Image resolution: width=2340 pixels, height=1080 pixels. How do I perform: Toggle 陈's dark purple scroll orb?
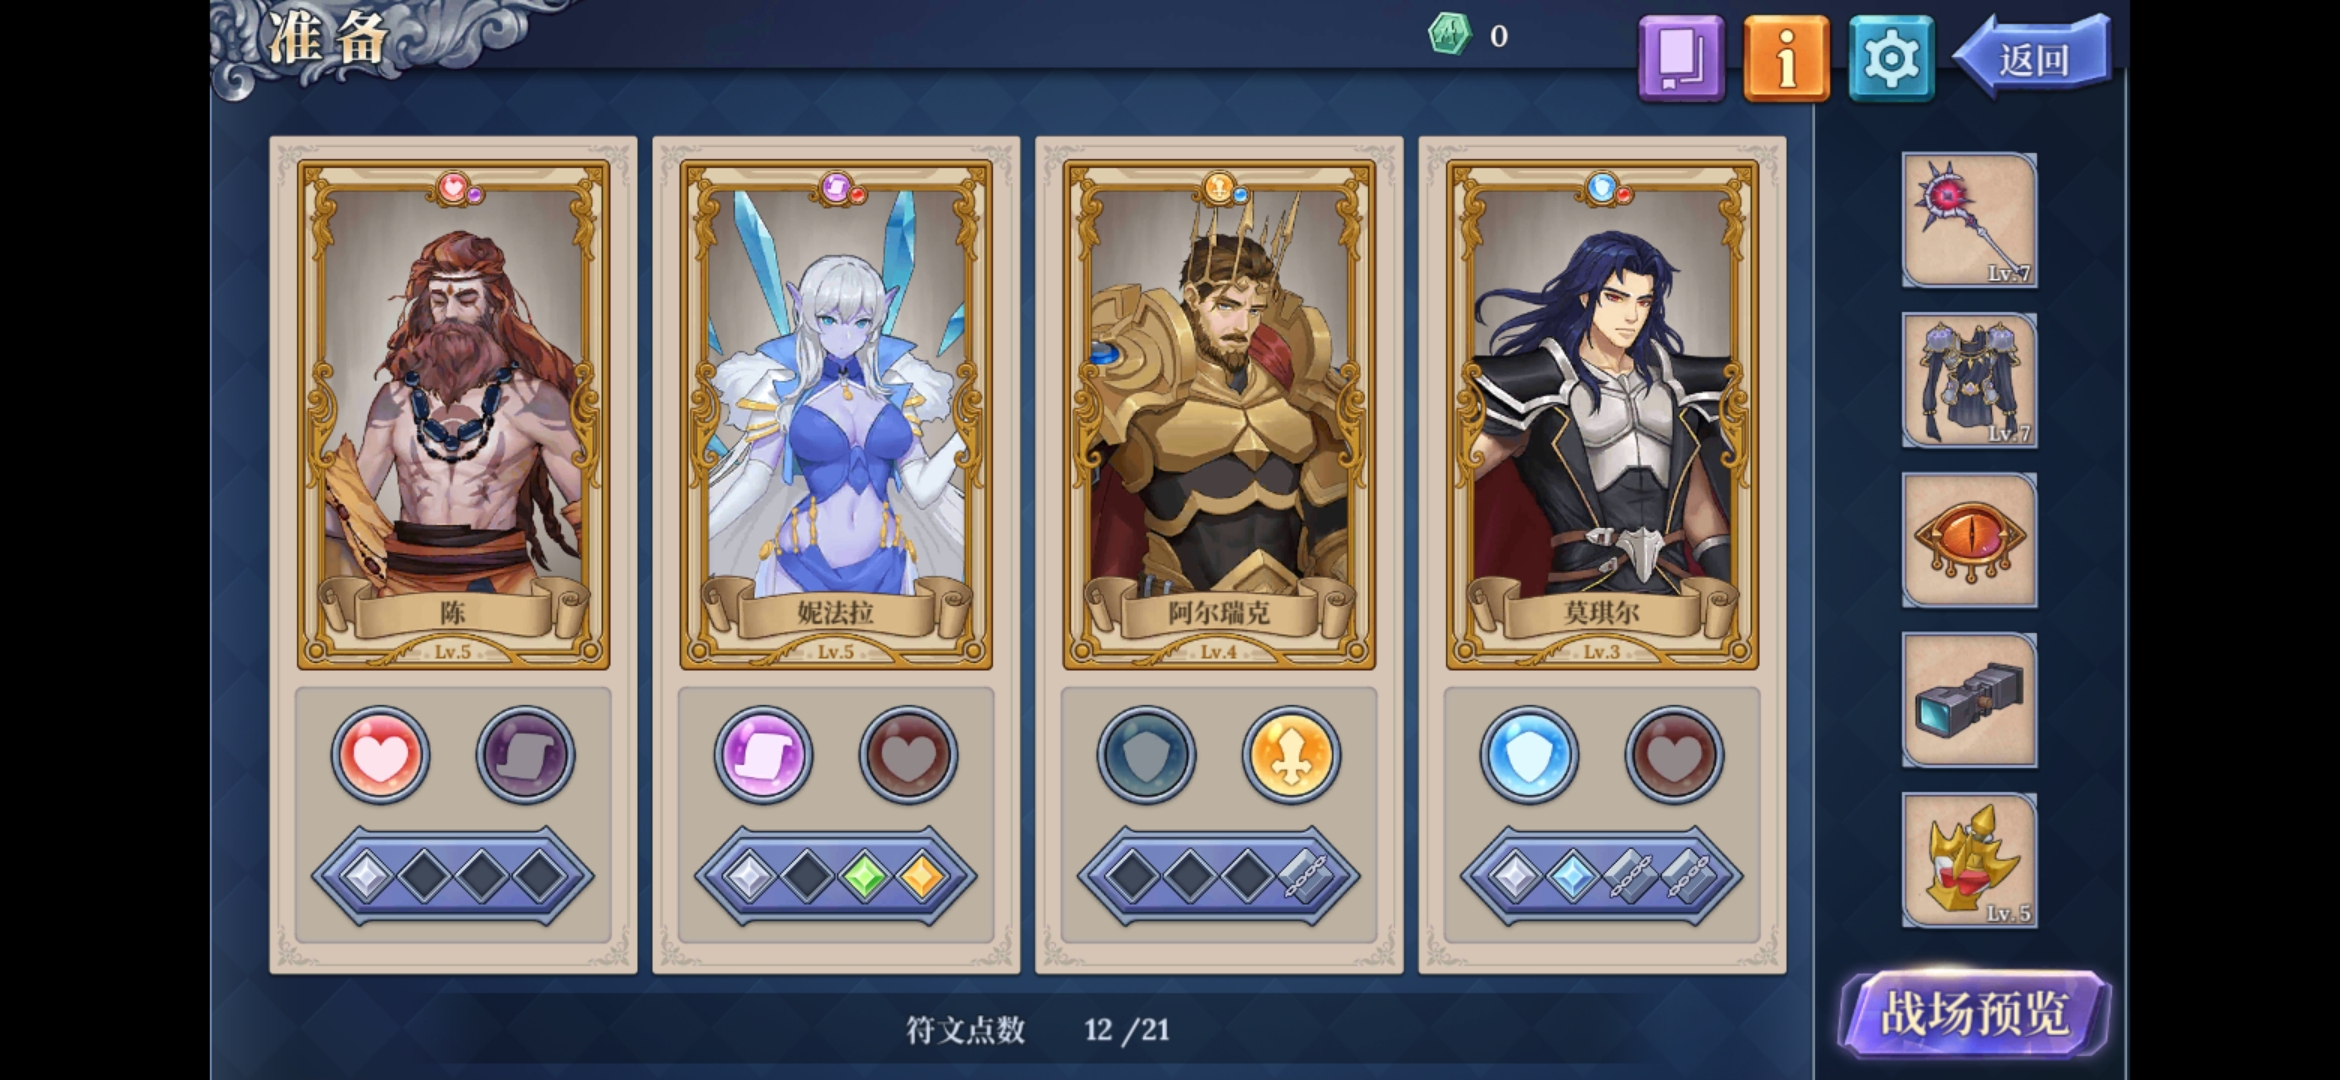(x=525, y=755)
